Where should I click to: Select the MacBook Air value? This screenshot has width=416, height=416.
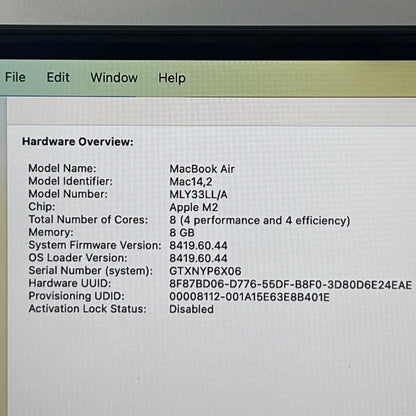(202, 169)
